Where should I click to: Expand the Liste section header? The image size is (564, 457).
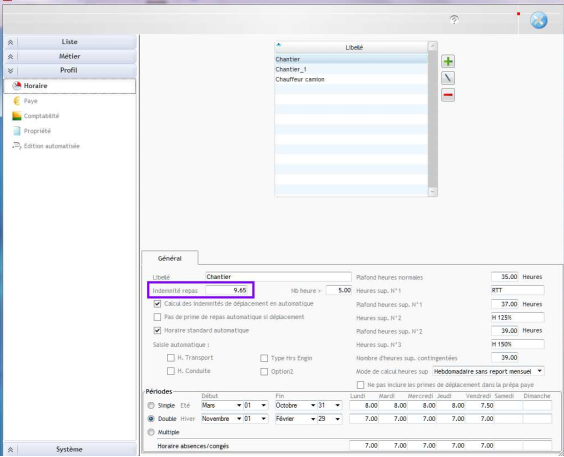coord(70,42)
